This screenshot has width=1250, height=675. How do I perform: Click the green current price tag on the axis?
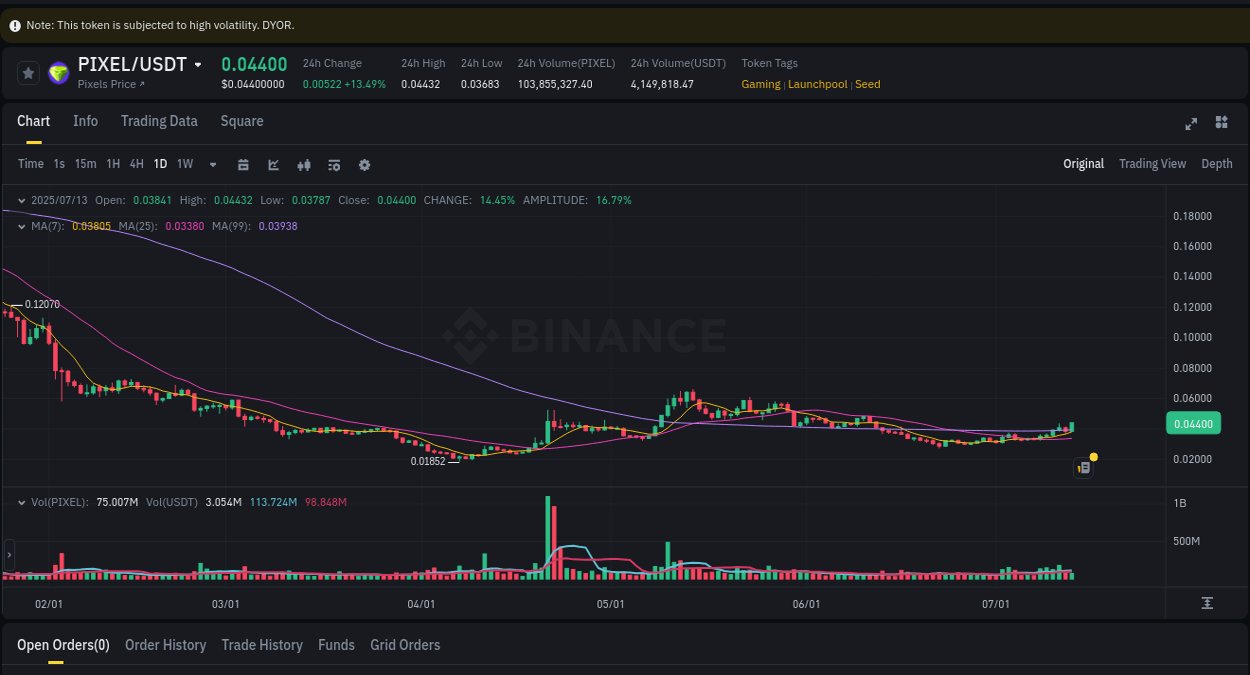coord(1193,423)
